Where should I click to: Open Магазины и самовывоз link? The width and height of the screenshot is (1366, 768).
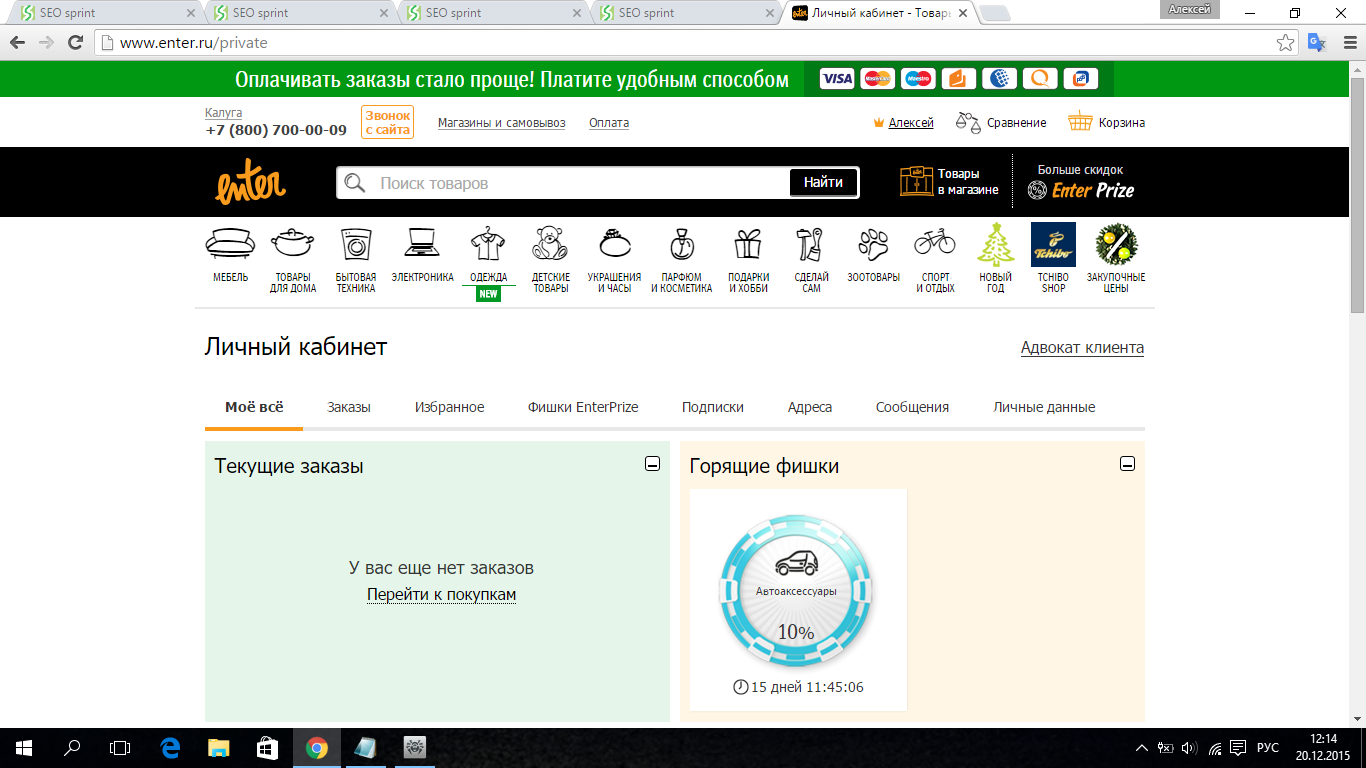502,123
